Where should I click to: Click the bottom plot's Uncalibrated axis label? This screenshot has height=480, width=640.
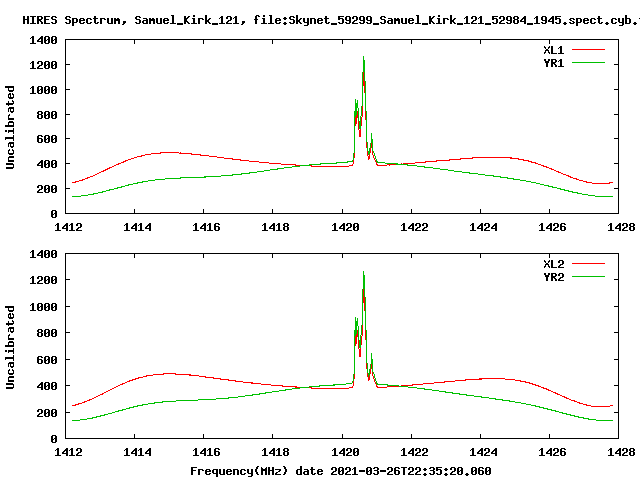point(10,347)
